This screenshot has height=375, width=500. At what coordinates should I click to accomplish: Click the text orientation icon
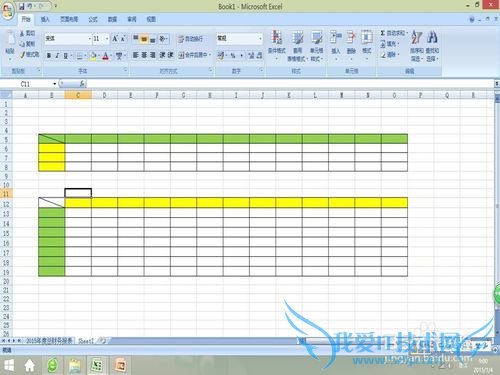point(163,39)
